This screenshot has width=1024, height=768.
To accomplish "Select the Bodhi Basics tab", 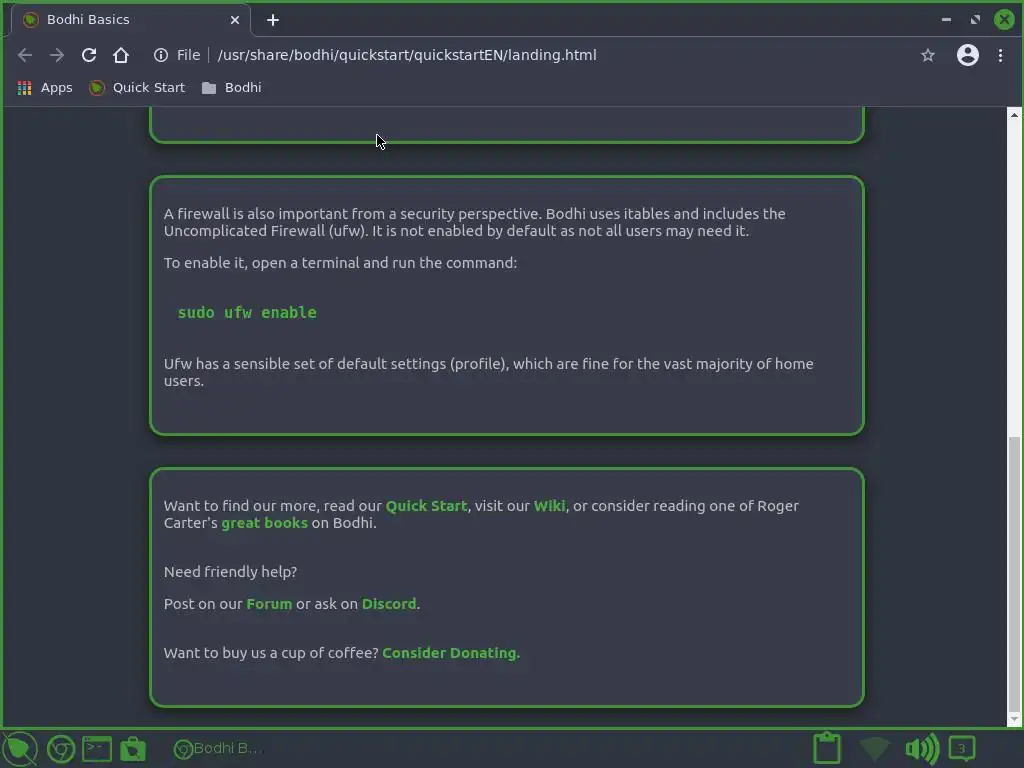I will [131, 20].
